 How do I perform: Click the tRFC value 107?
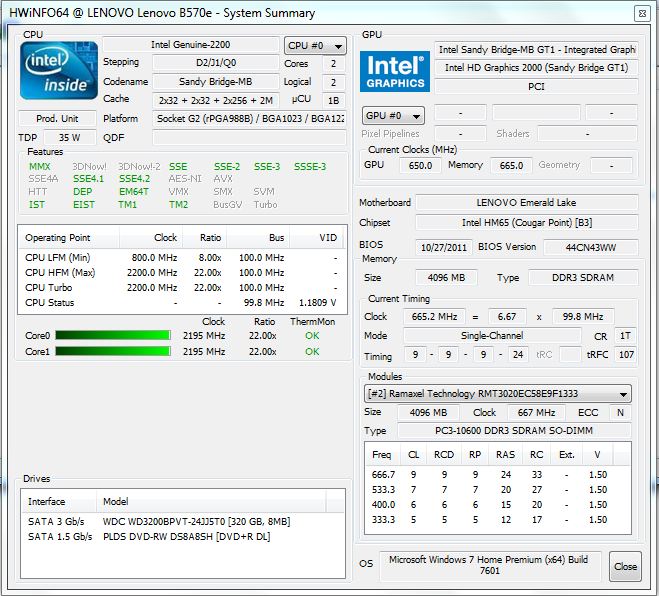point(626,354)
